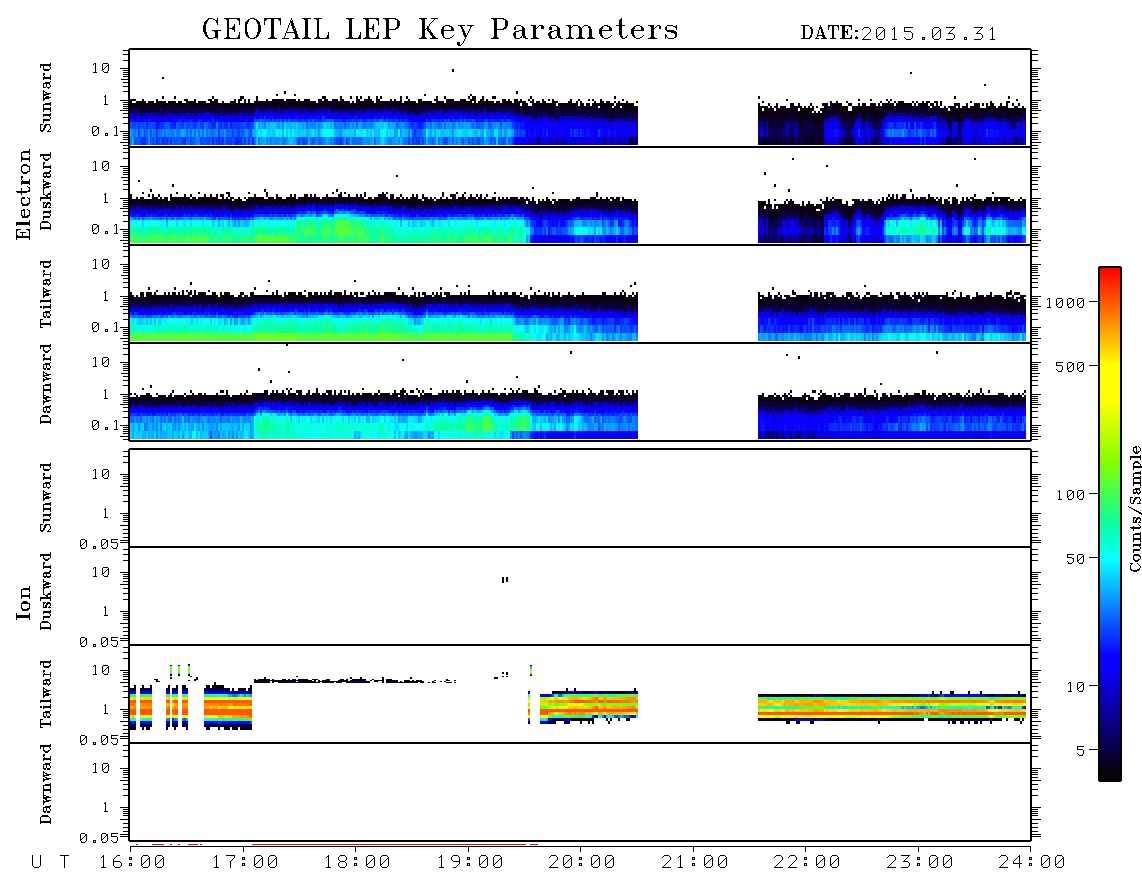Click the Ion 'Dawnward' panel label
Screen dimensions: 1142x880
(x=46, y=784)
